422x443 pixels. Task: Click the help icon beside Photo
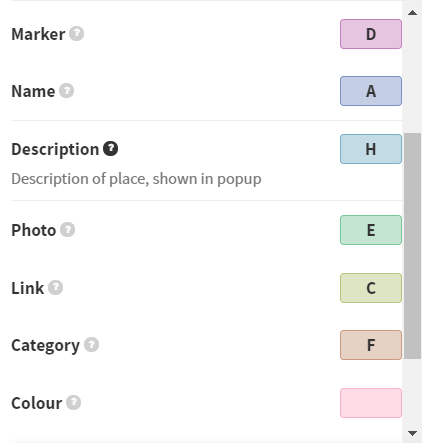coord(67,230)
